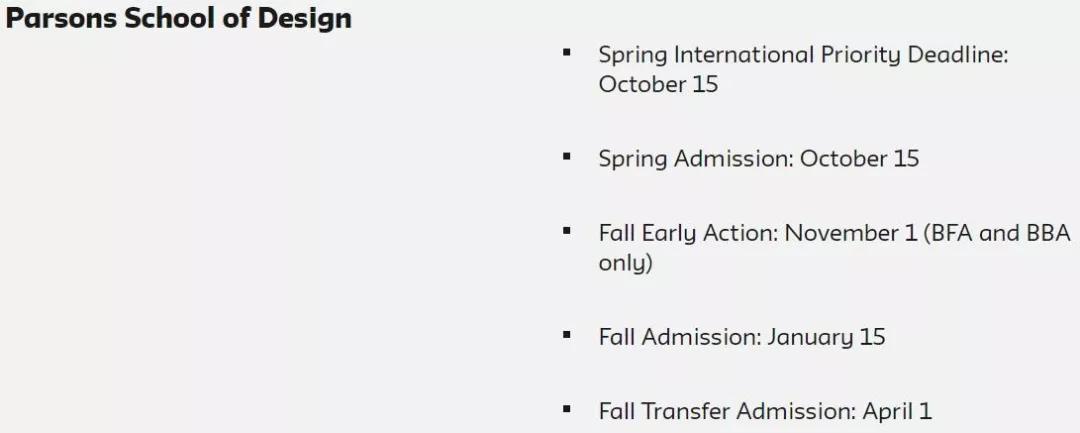Select the Fall Admission: January 15 item

pyautogui.click(x=742, y=339)
